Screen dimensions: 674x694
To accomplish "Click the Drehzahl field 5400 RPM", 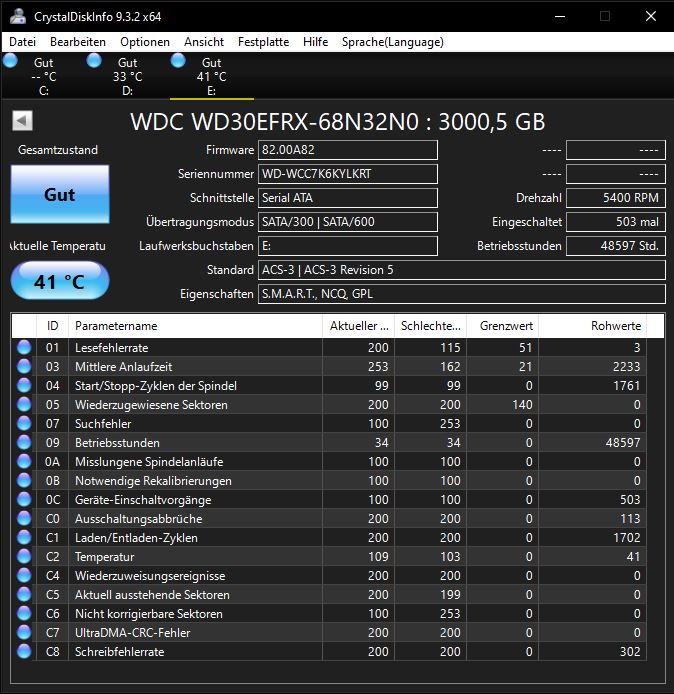I will pyautogui.click(x=616, y=198).
